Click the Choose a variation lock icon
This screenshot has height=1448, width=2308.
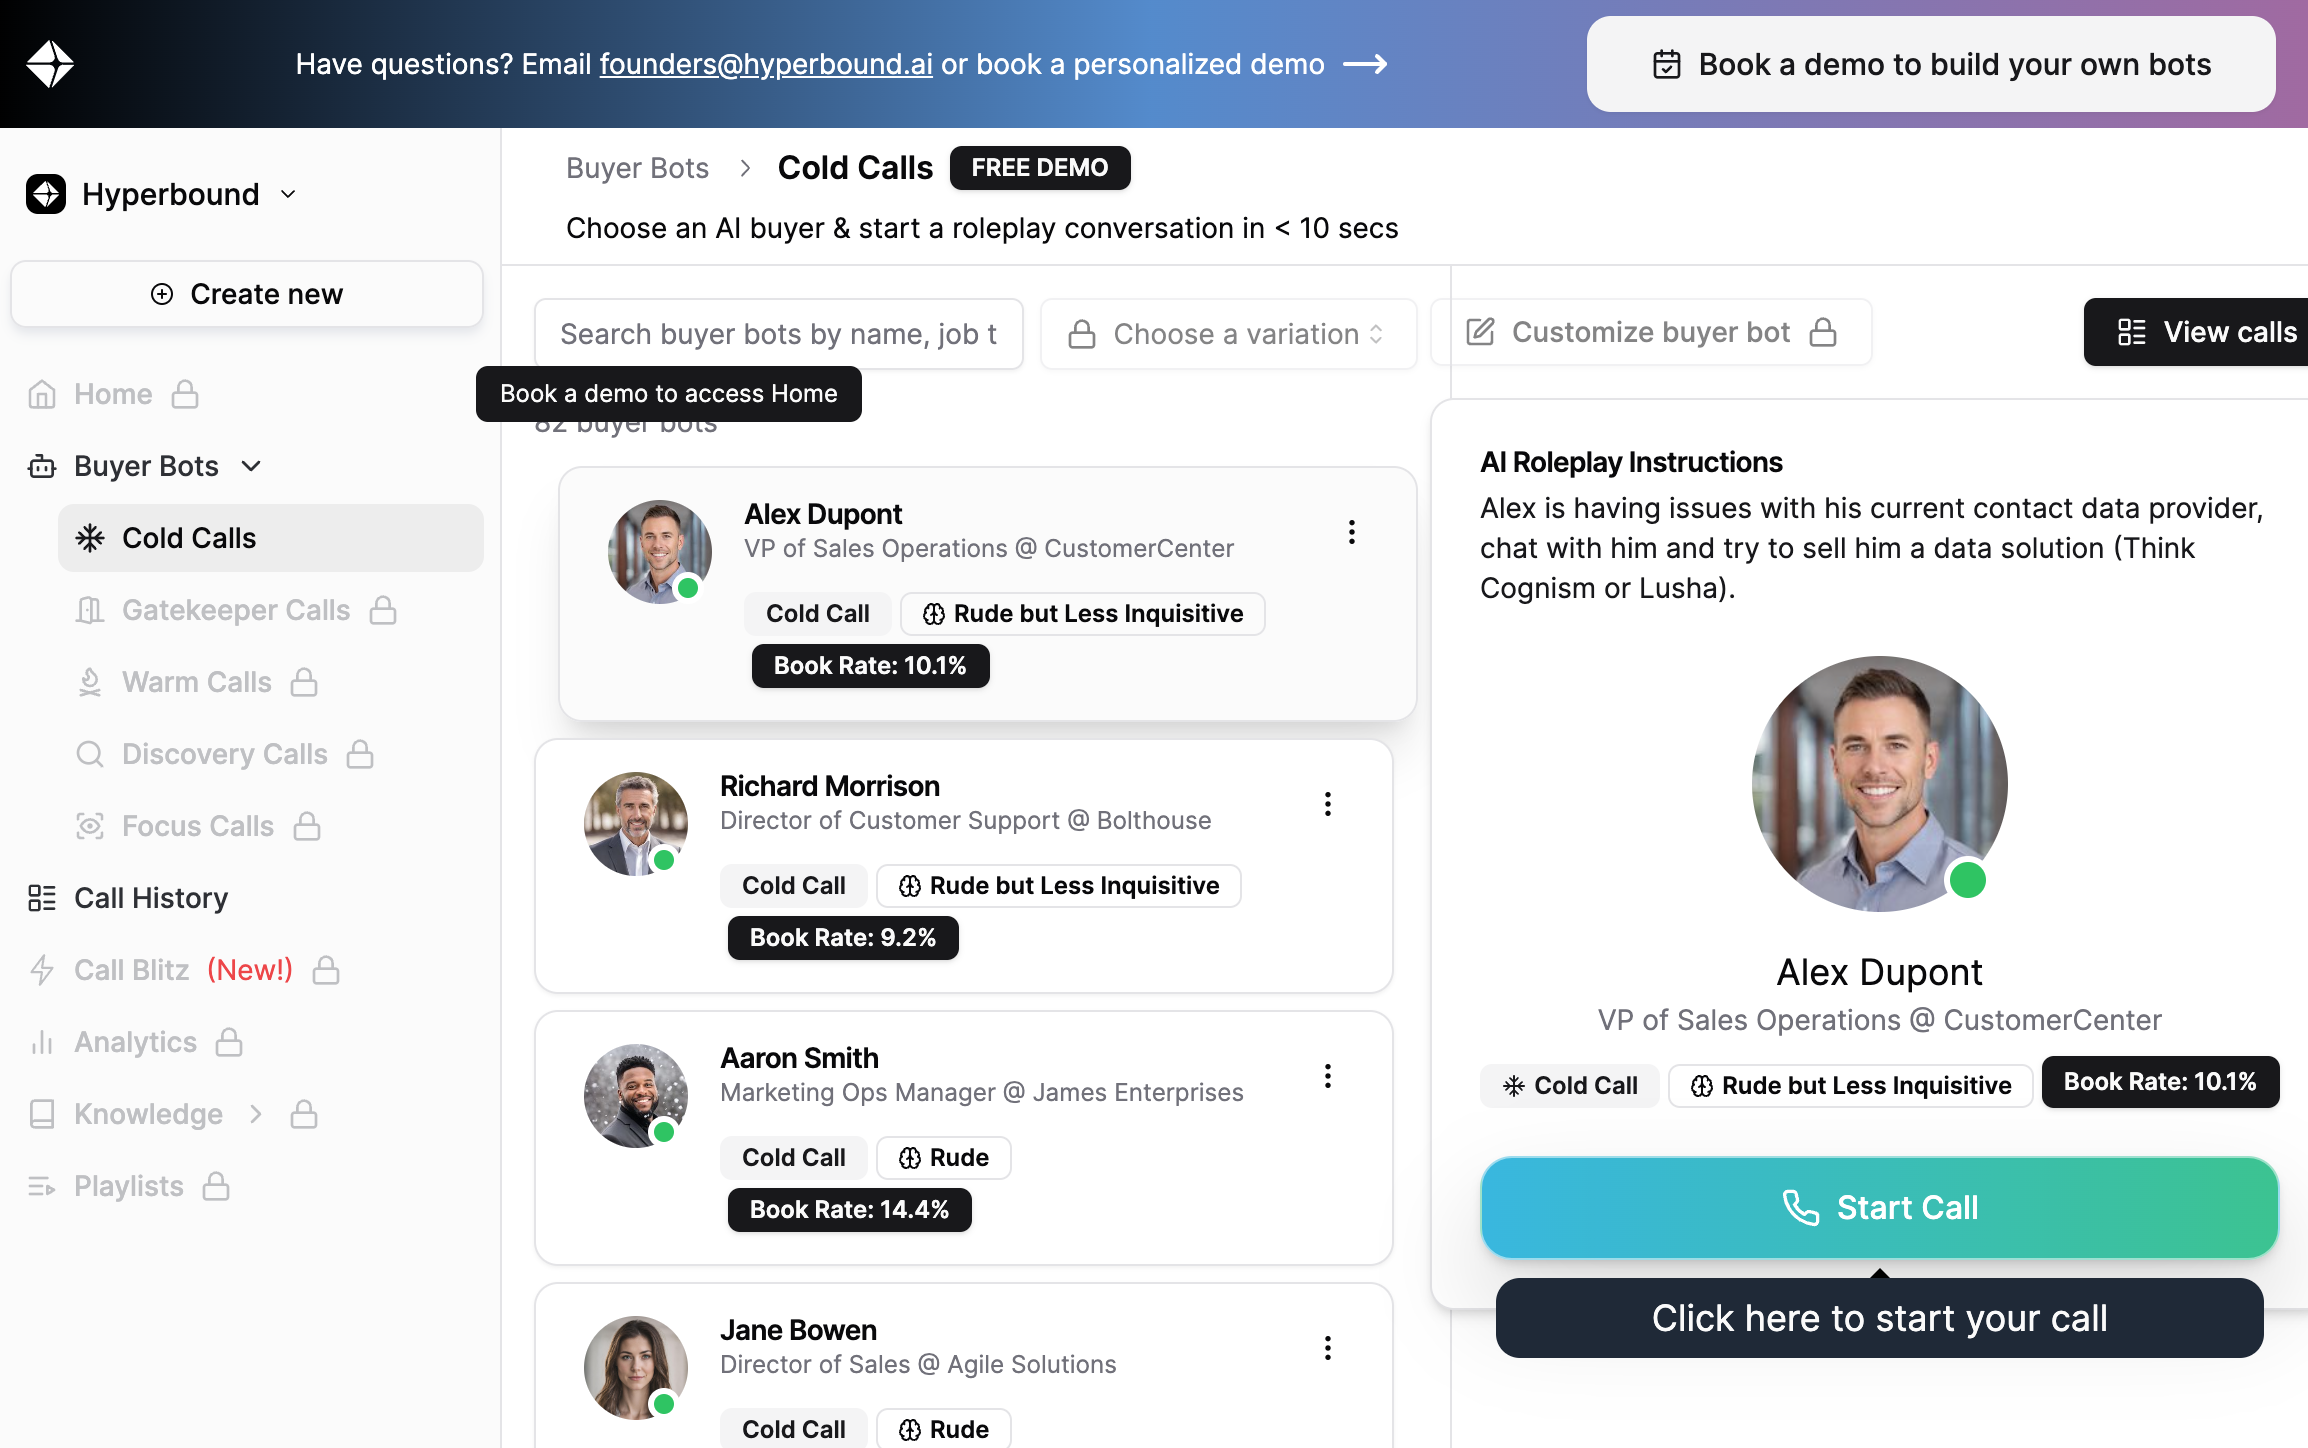coord(1081,330)
